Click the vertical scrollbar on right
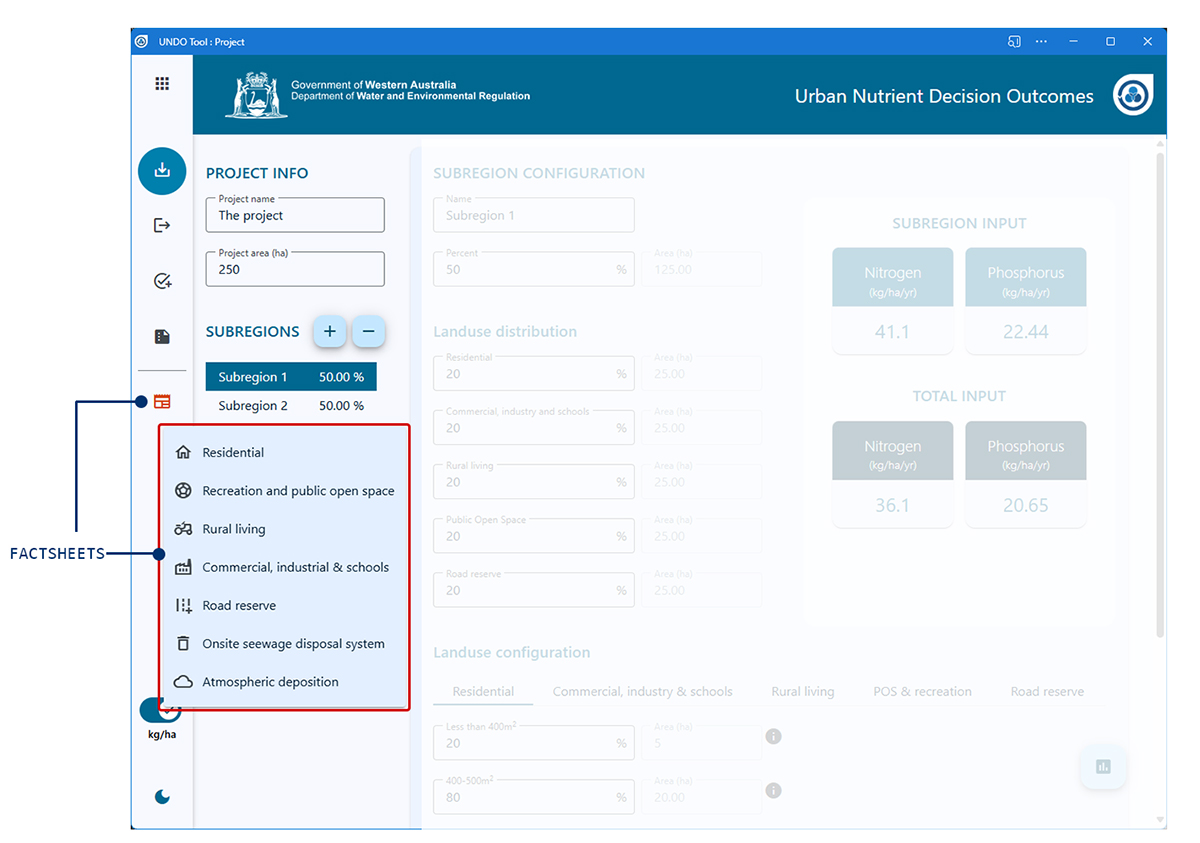 (1160, 400)
